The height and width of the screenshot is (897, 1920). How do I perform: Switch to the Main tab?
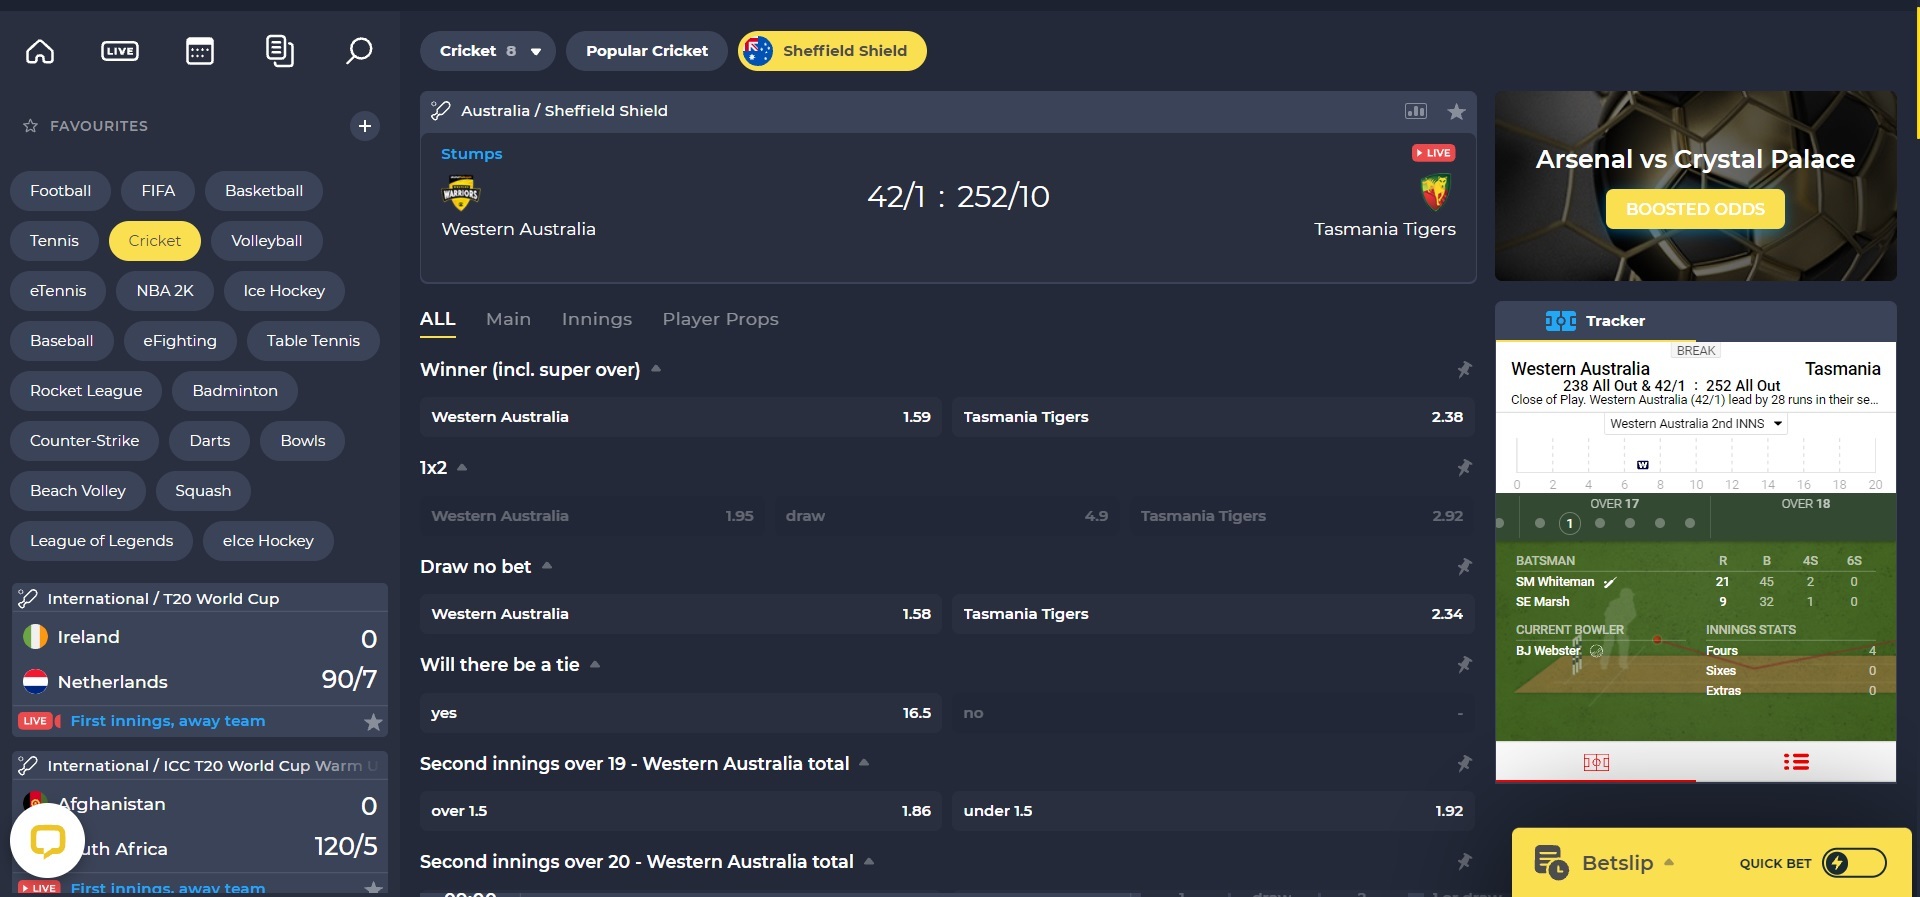[508, 319]
